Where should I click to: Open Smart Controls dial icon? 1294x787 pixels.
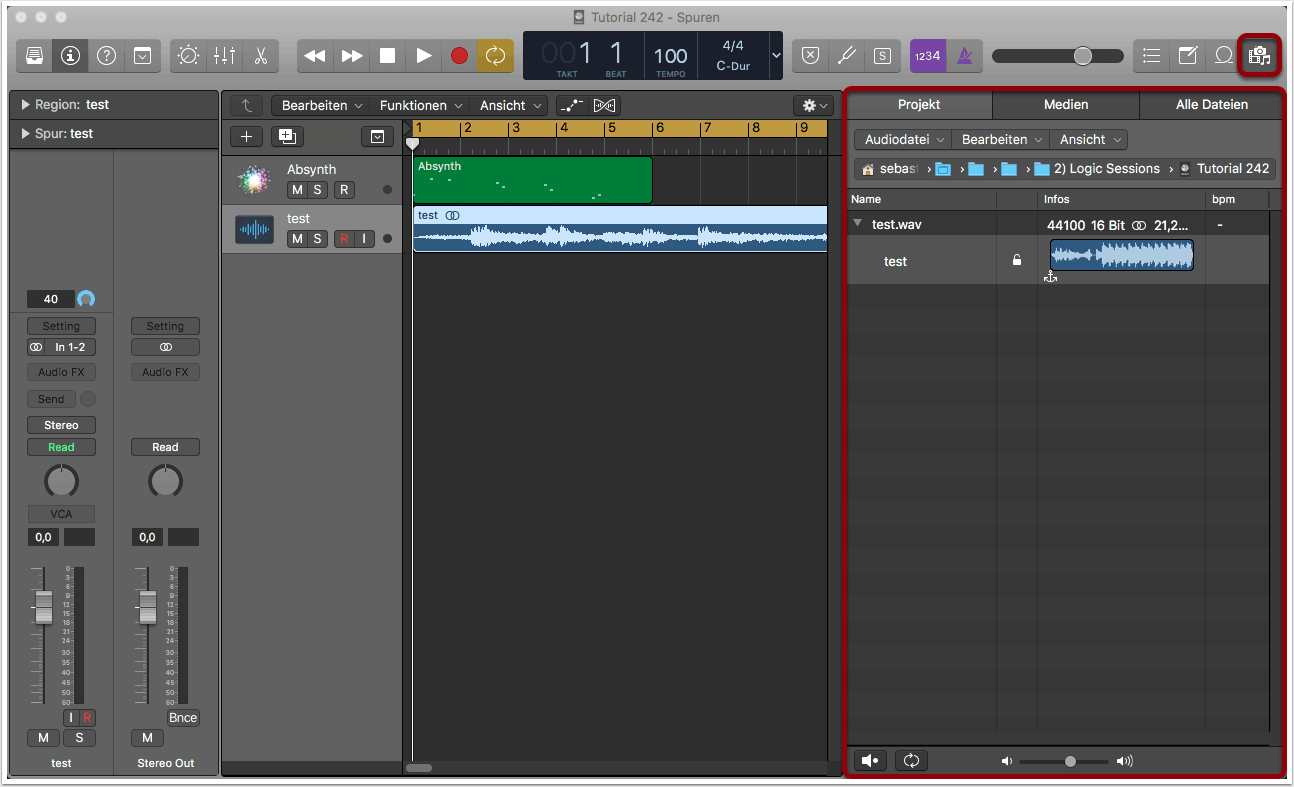point(188,56)
